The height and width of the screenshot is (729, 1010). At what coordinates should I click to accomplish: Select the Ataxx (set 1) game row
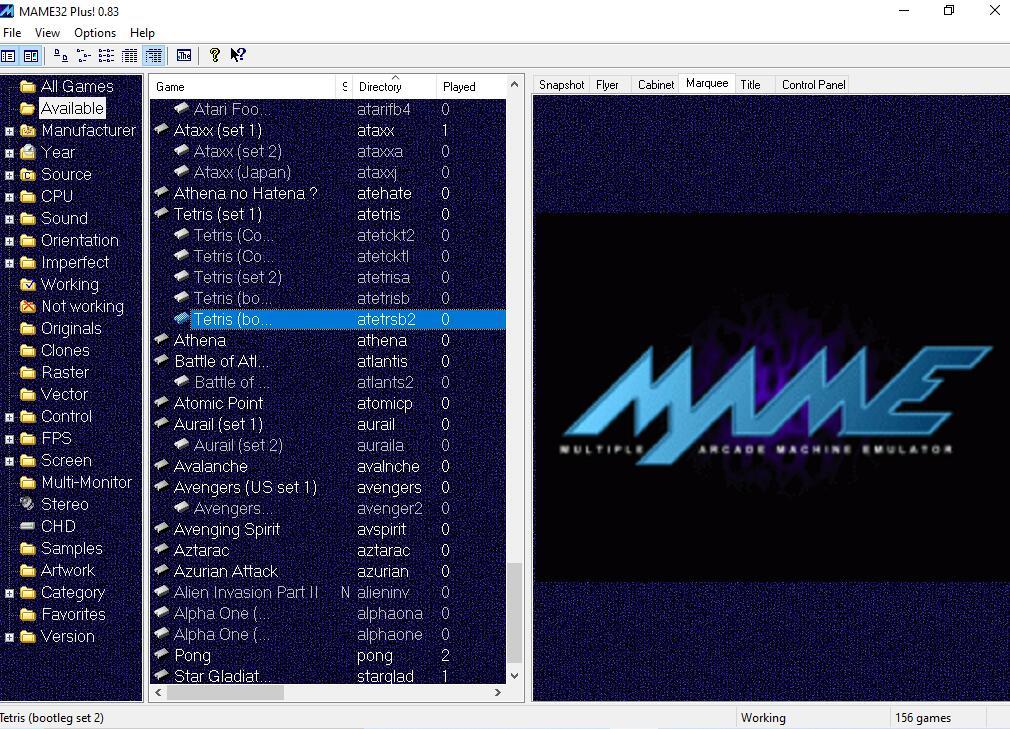coord(328,130)
